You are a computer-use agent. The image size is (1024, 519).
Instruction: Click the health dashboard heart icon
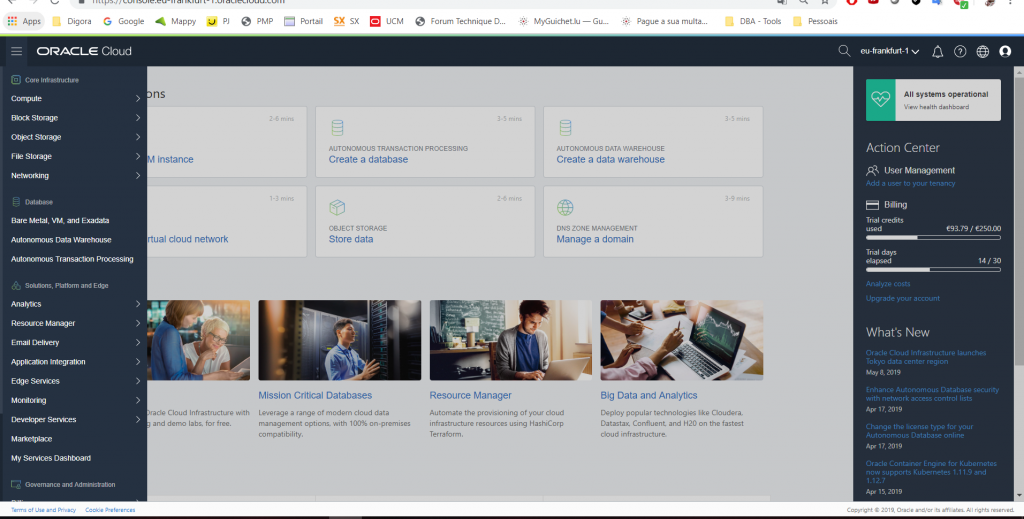(x=880, y=100)
